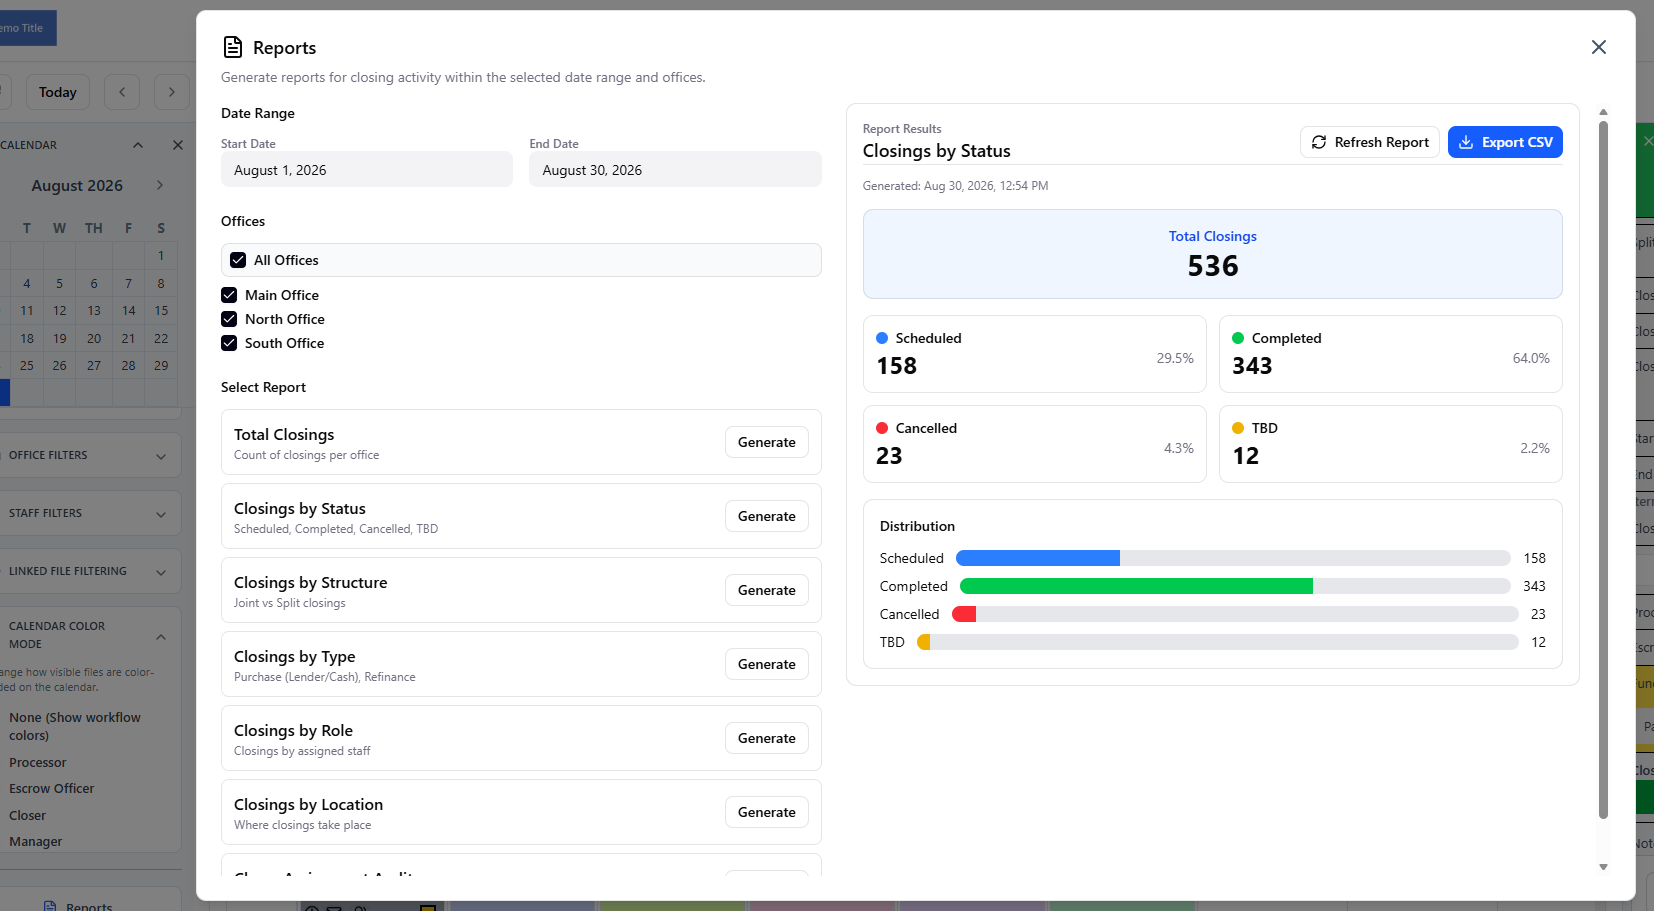This screenshot has height=911, width=1654.
Task: Uncheck the Main Office checkbox
Action: [x=229, y=295]
